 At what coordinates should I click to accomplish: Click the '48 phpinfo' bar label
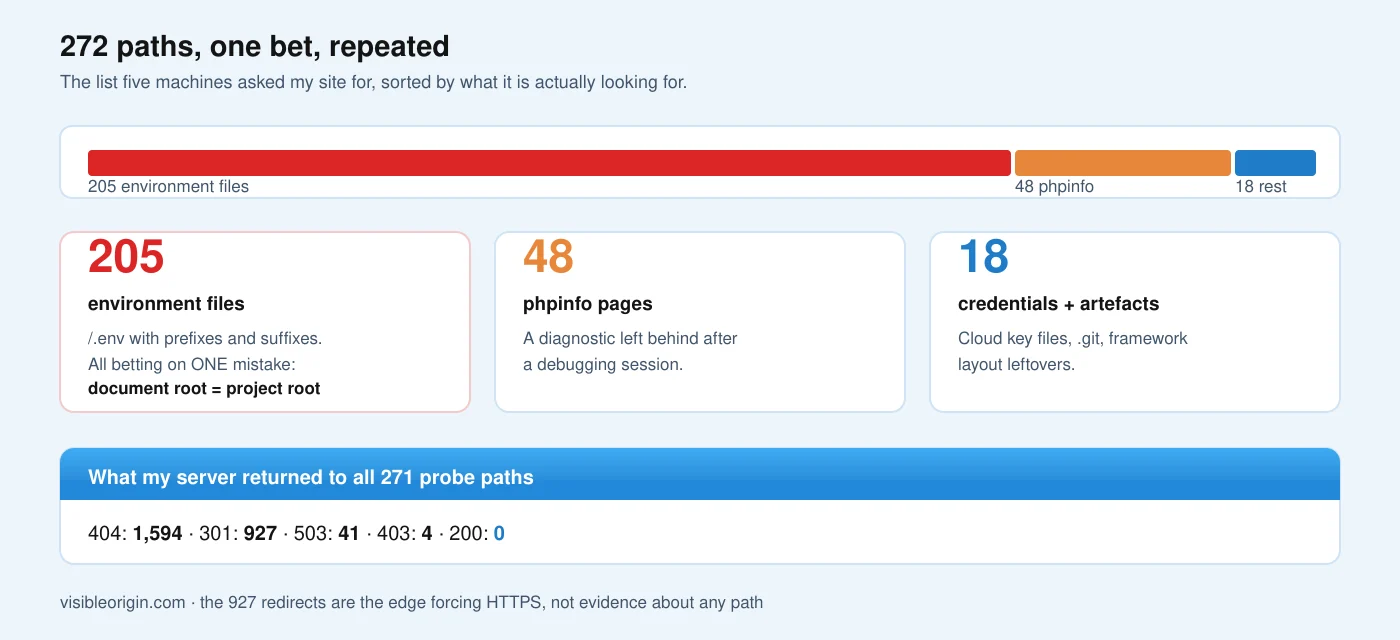click(1054, 187)
